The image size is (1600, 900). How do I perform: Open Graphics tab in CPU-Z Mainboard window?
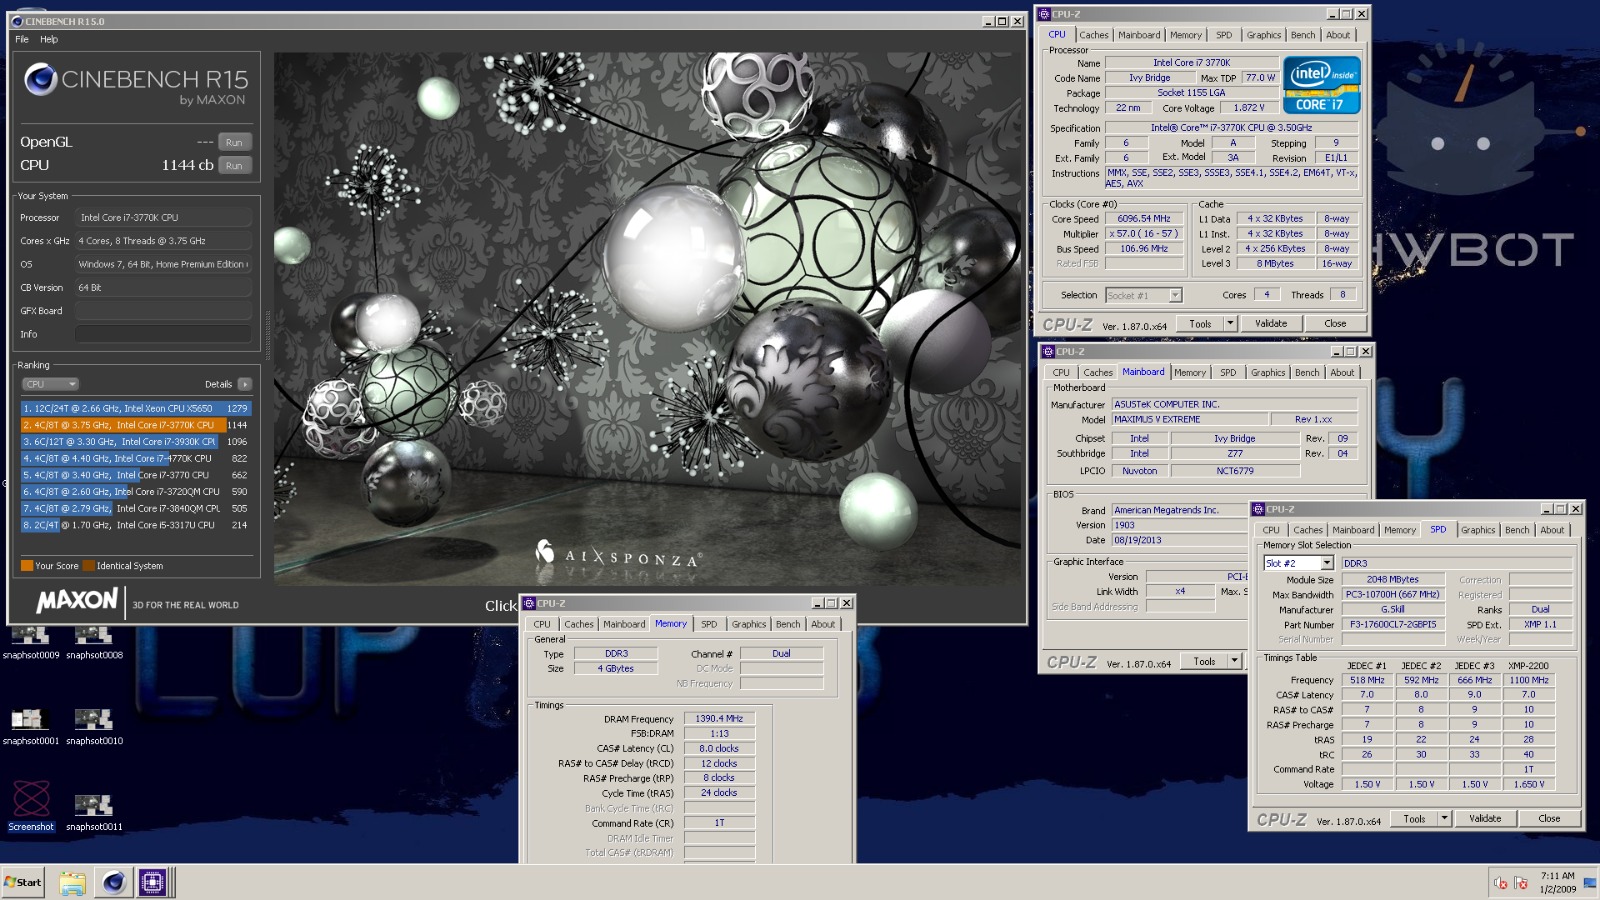(x=1268, y=373)
